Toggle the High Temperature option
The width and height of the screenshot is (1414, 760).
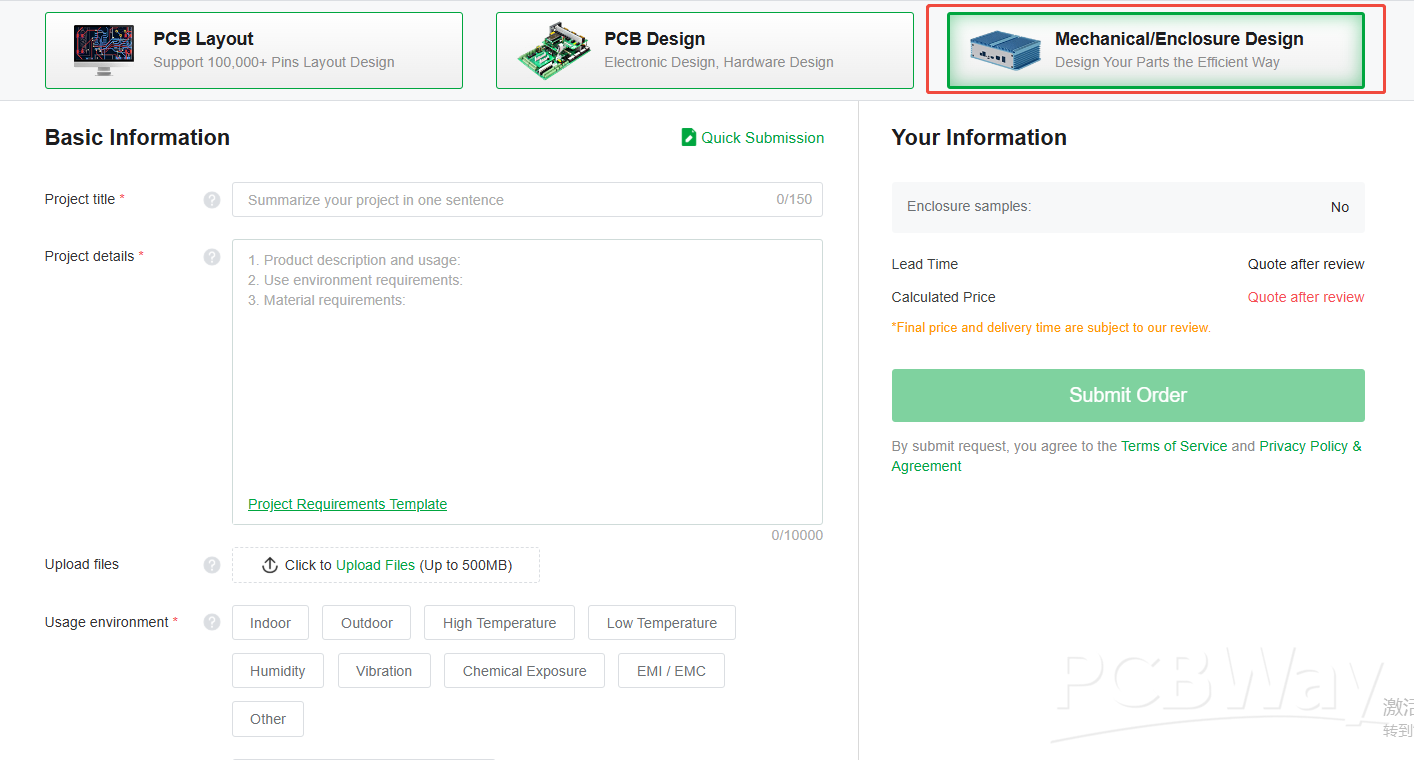pyautogui.click(x=499, y=623)
